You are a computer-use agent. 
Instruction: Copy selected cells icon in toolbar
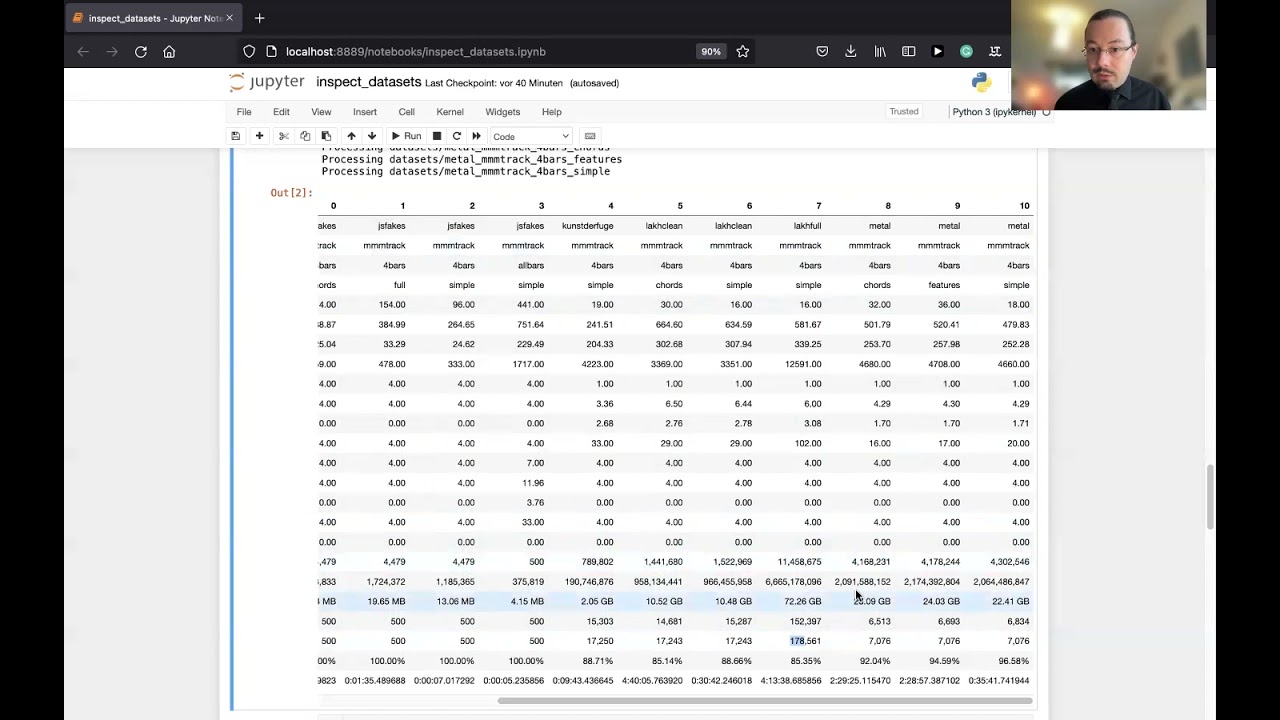(x=305, y=136)
